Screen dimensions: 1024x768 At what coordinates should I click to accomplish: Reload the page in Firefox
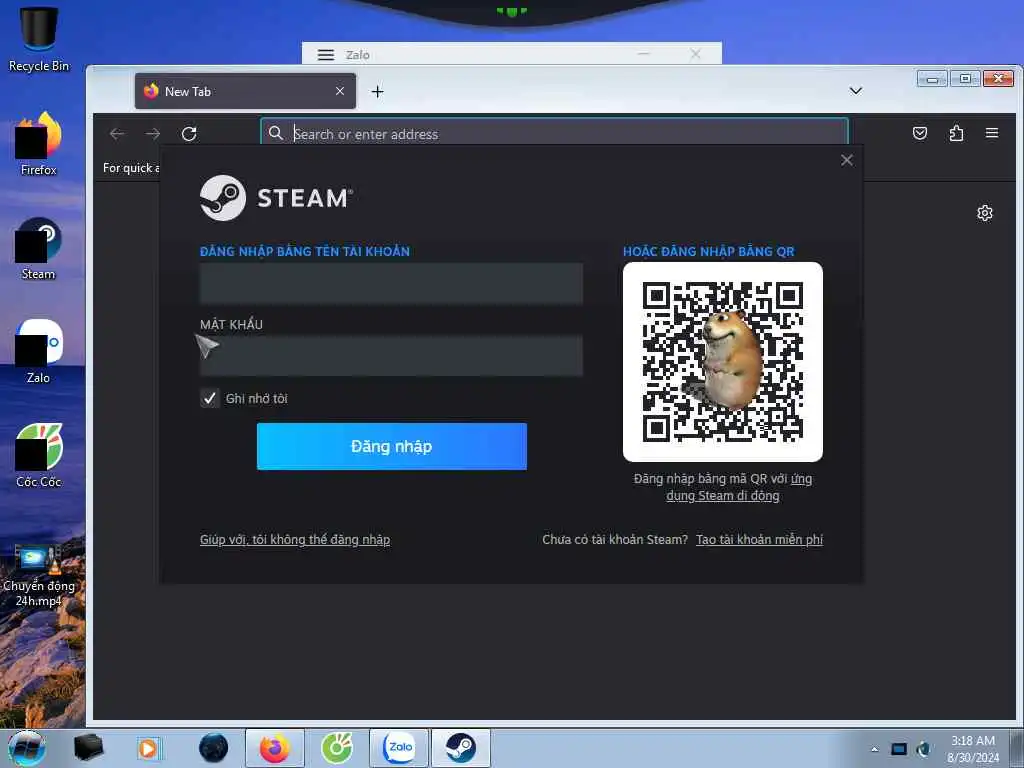pyautogui.click(x=189, y=134)
